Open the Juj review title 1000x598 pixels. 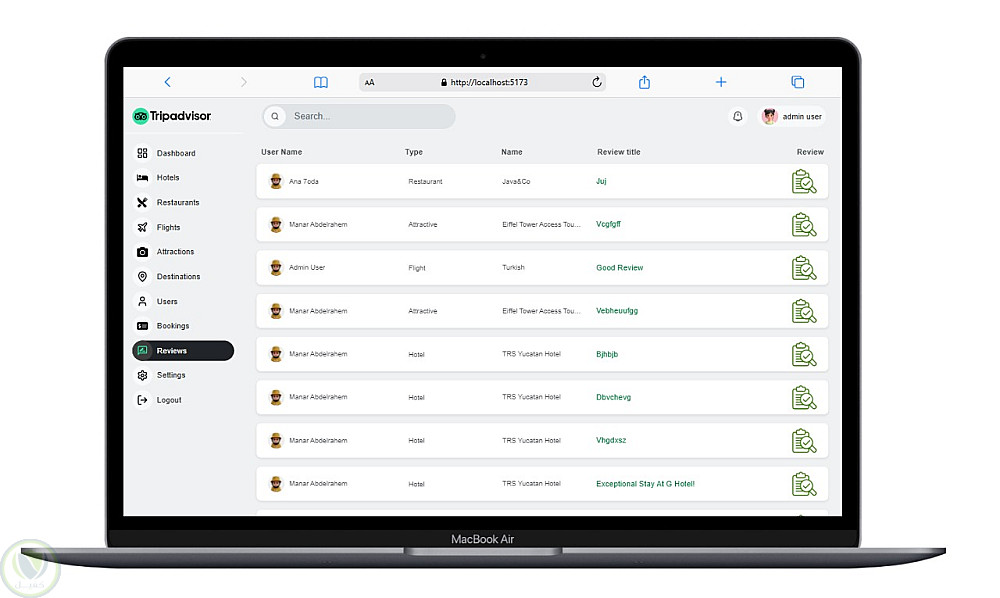click(x=601, y=181)
